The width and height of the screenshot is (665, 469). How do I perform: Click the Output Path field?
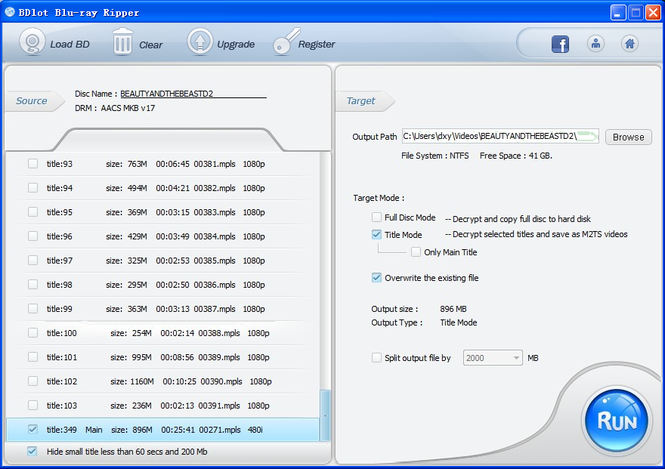[500, 136]
